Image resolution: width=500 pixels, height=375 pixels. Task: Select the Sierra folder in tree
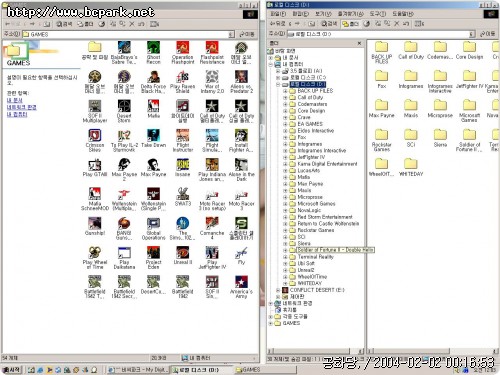(x=304, y=244)
